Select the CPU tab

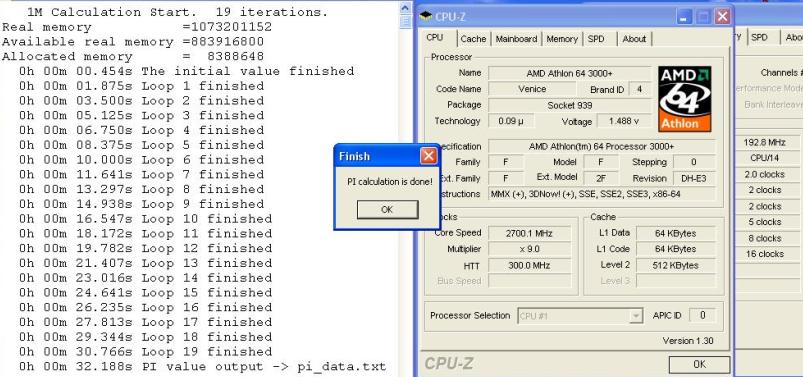click(x=435, y=38)
